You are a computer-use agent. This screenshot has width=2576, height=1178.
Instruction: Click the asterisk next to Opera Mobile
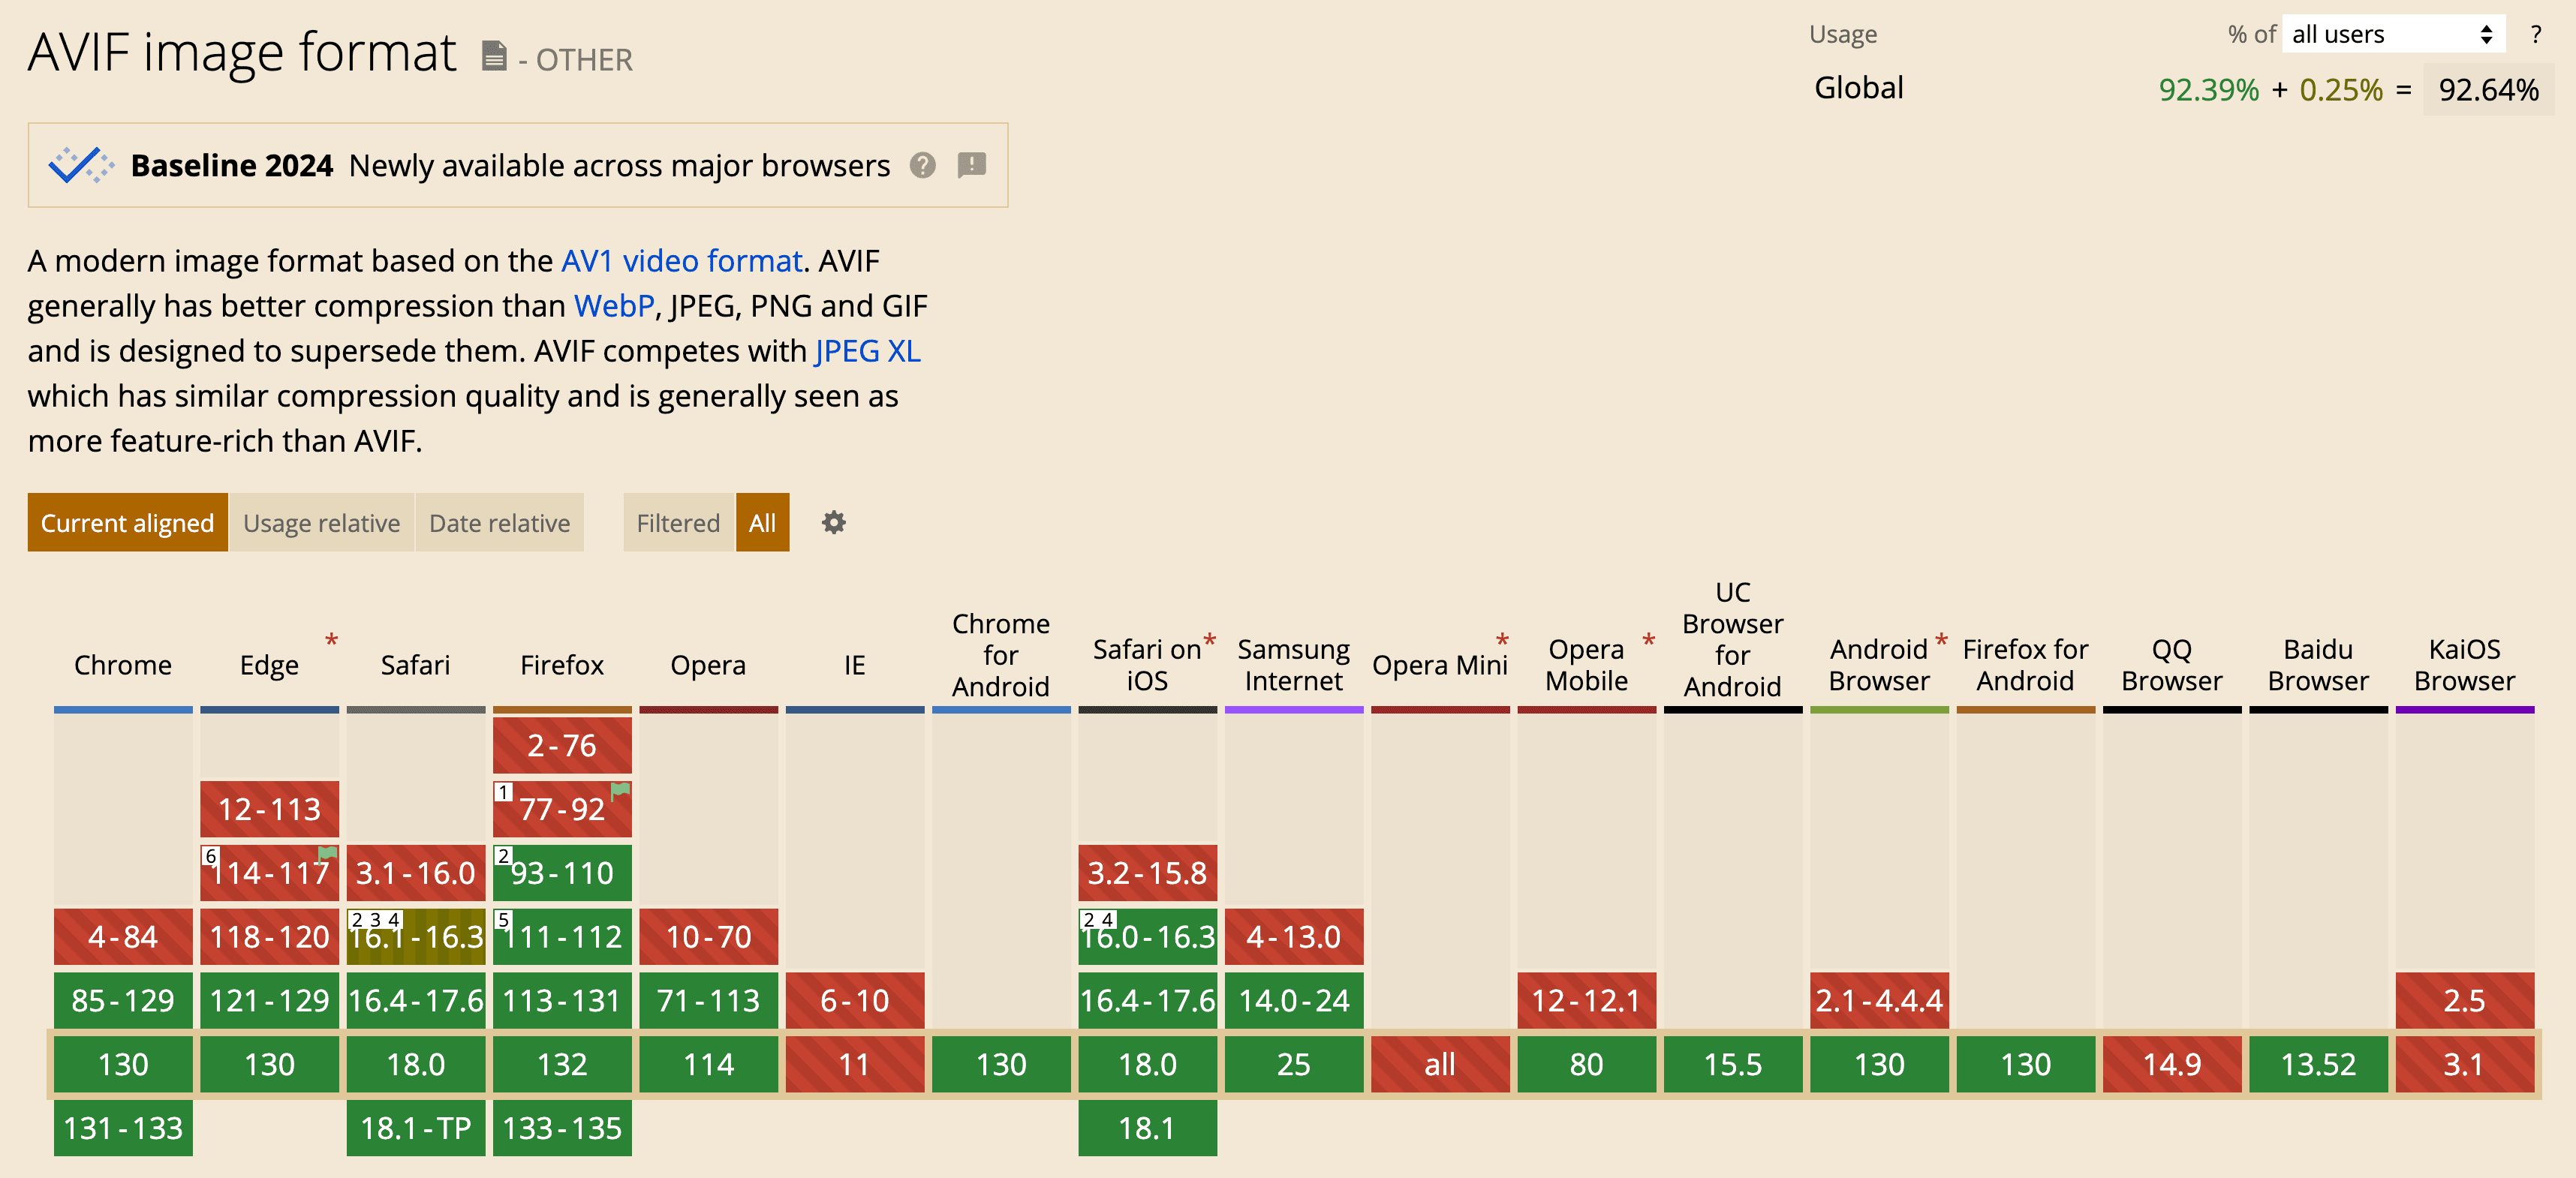tap(1648, 640)
